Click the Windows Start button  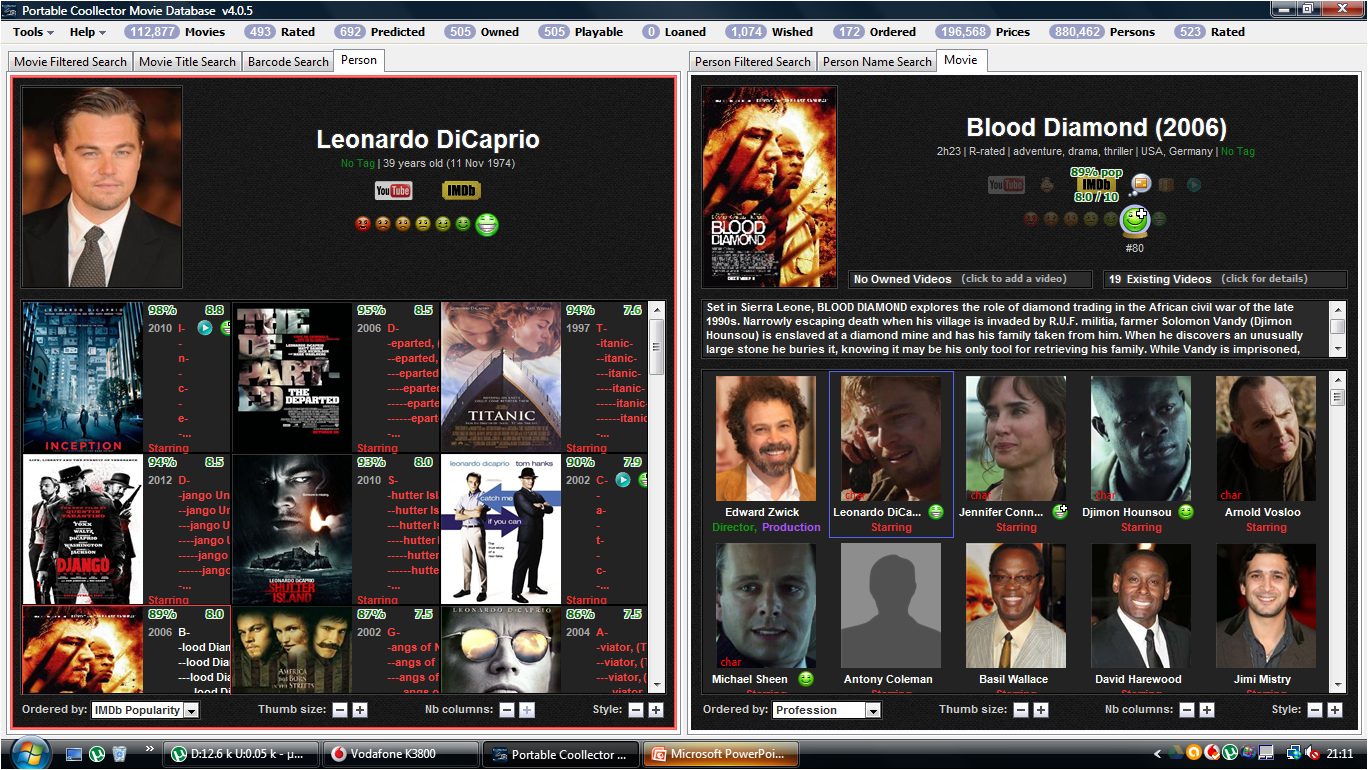click(30, 752)
